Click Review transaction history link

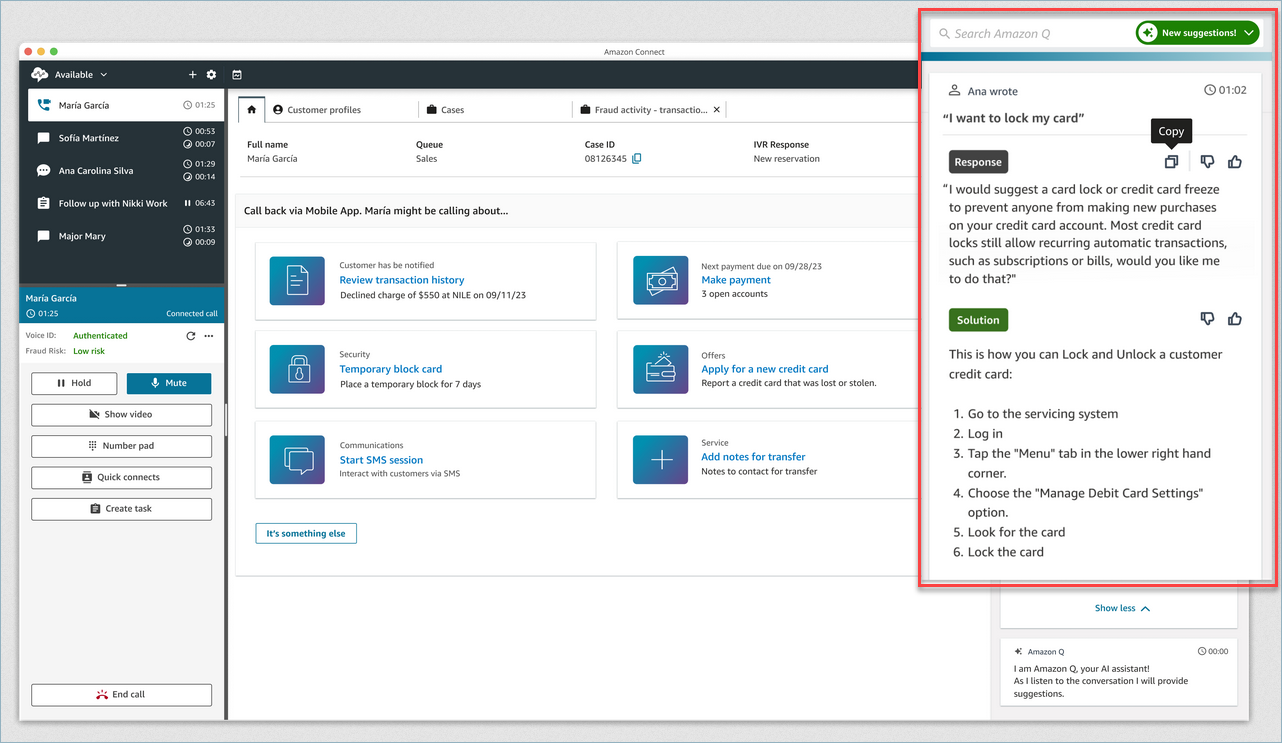(402, 280)
